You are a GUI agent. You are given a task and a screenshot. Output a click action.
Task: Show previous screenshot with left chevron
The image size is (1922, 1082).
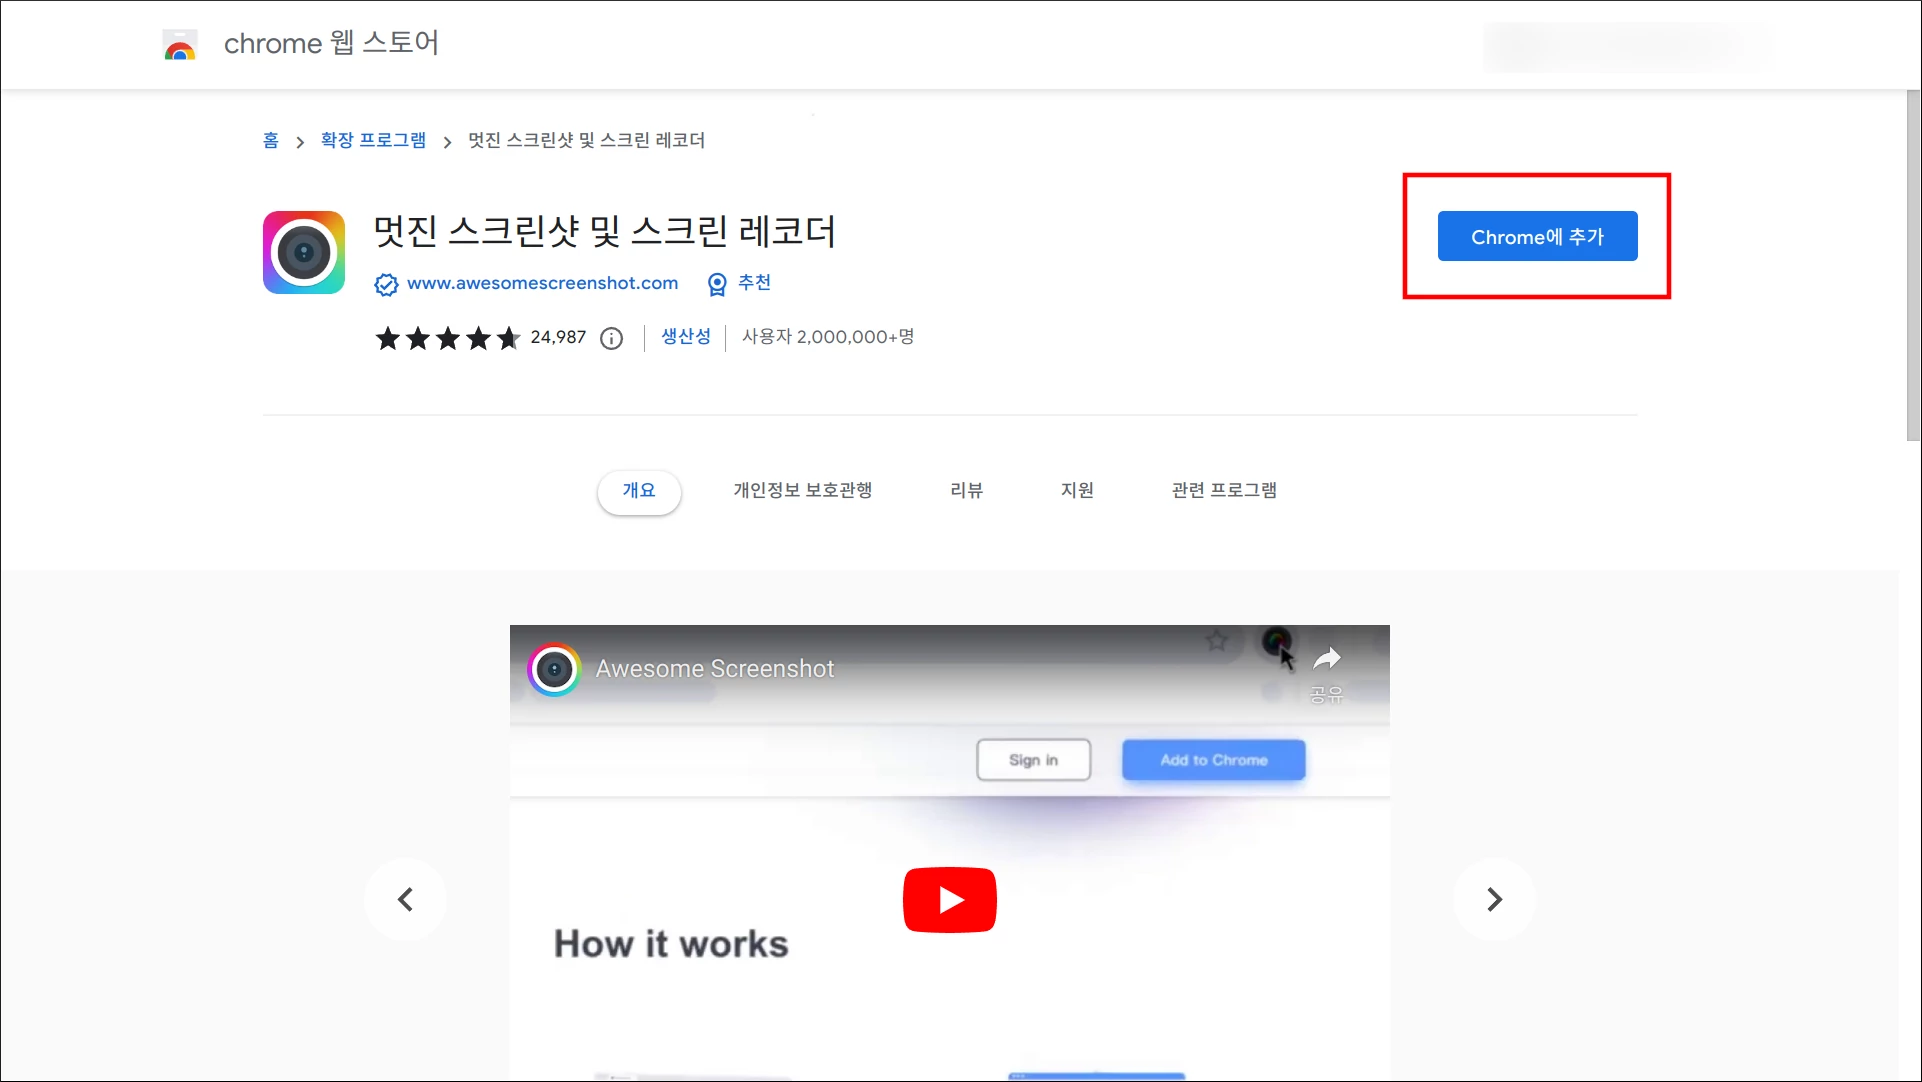(x=405, y=899)
